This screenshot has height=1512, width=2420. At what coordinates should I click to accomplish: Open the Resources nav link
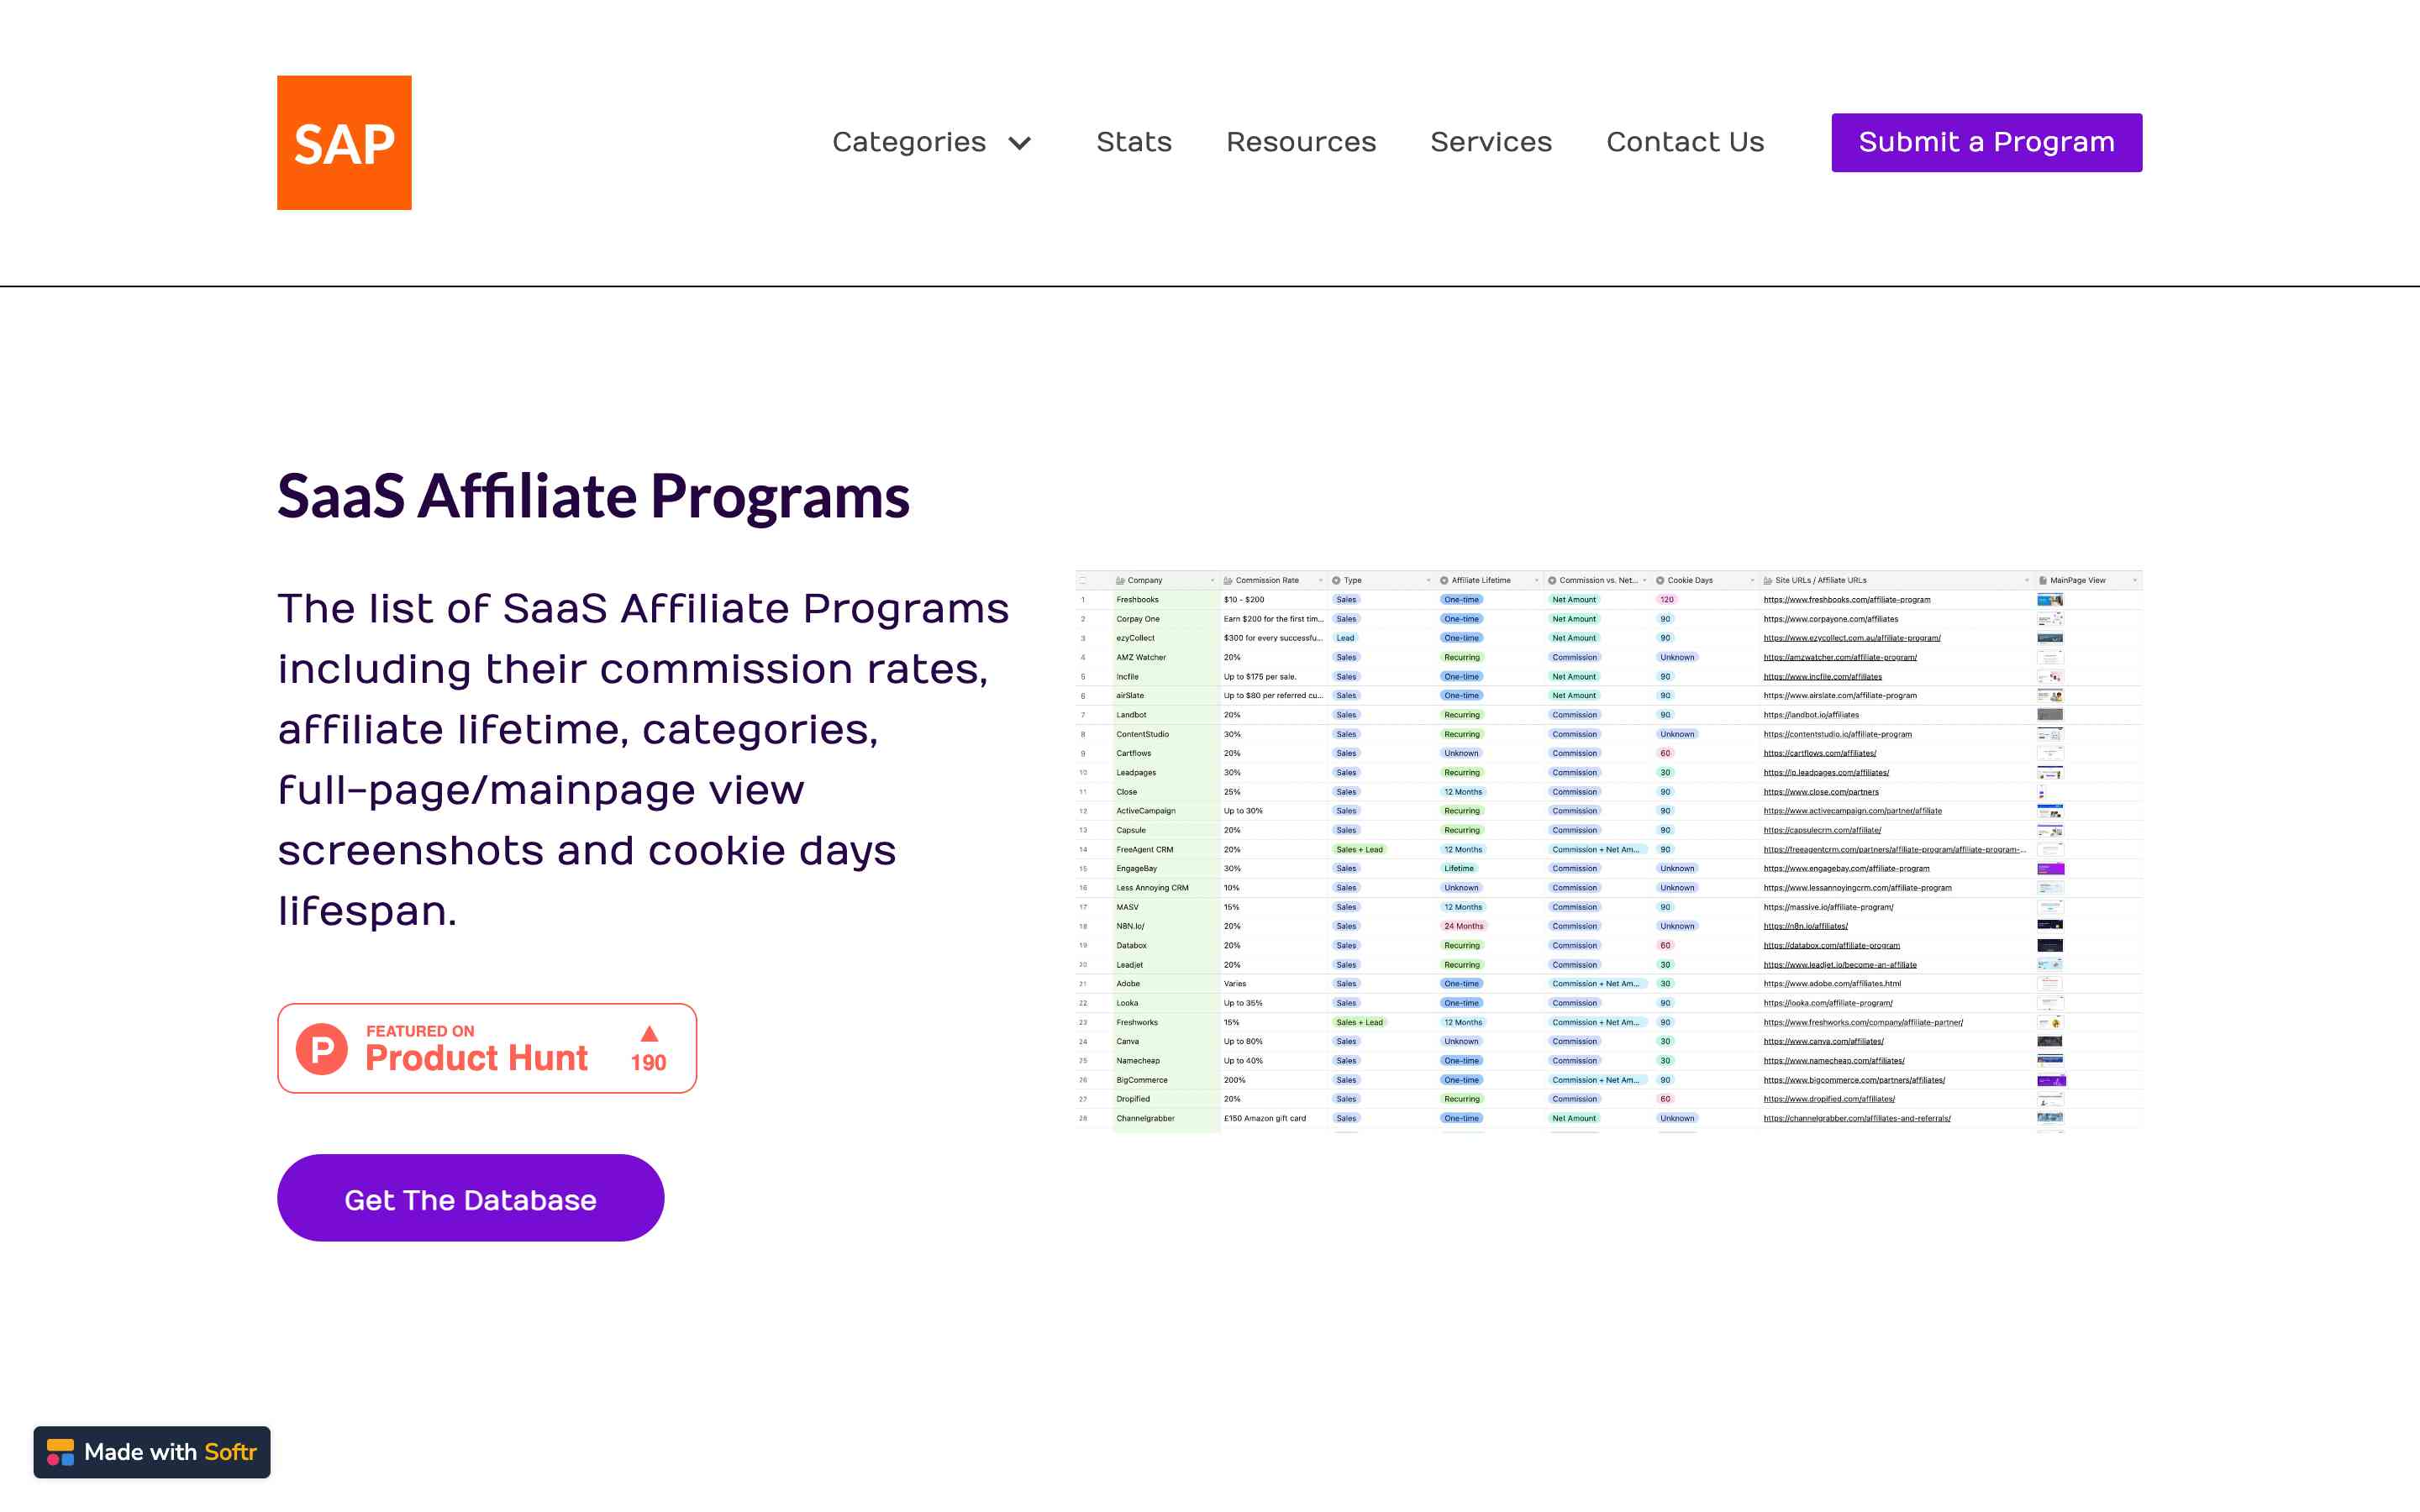tap(1300, 142)
